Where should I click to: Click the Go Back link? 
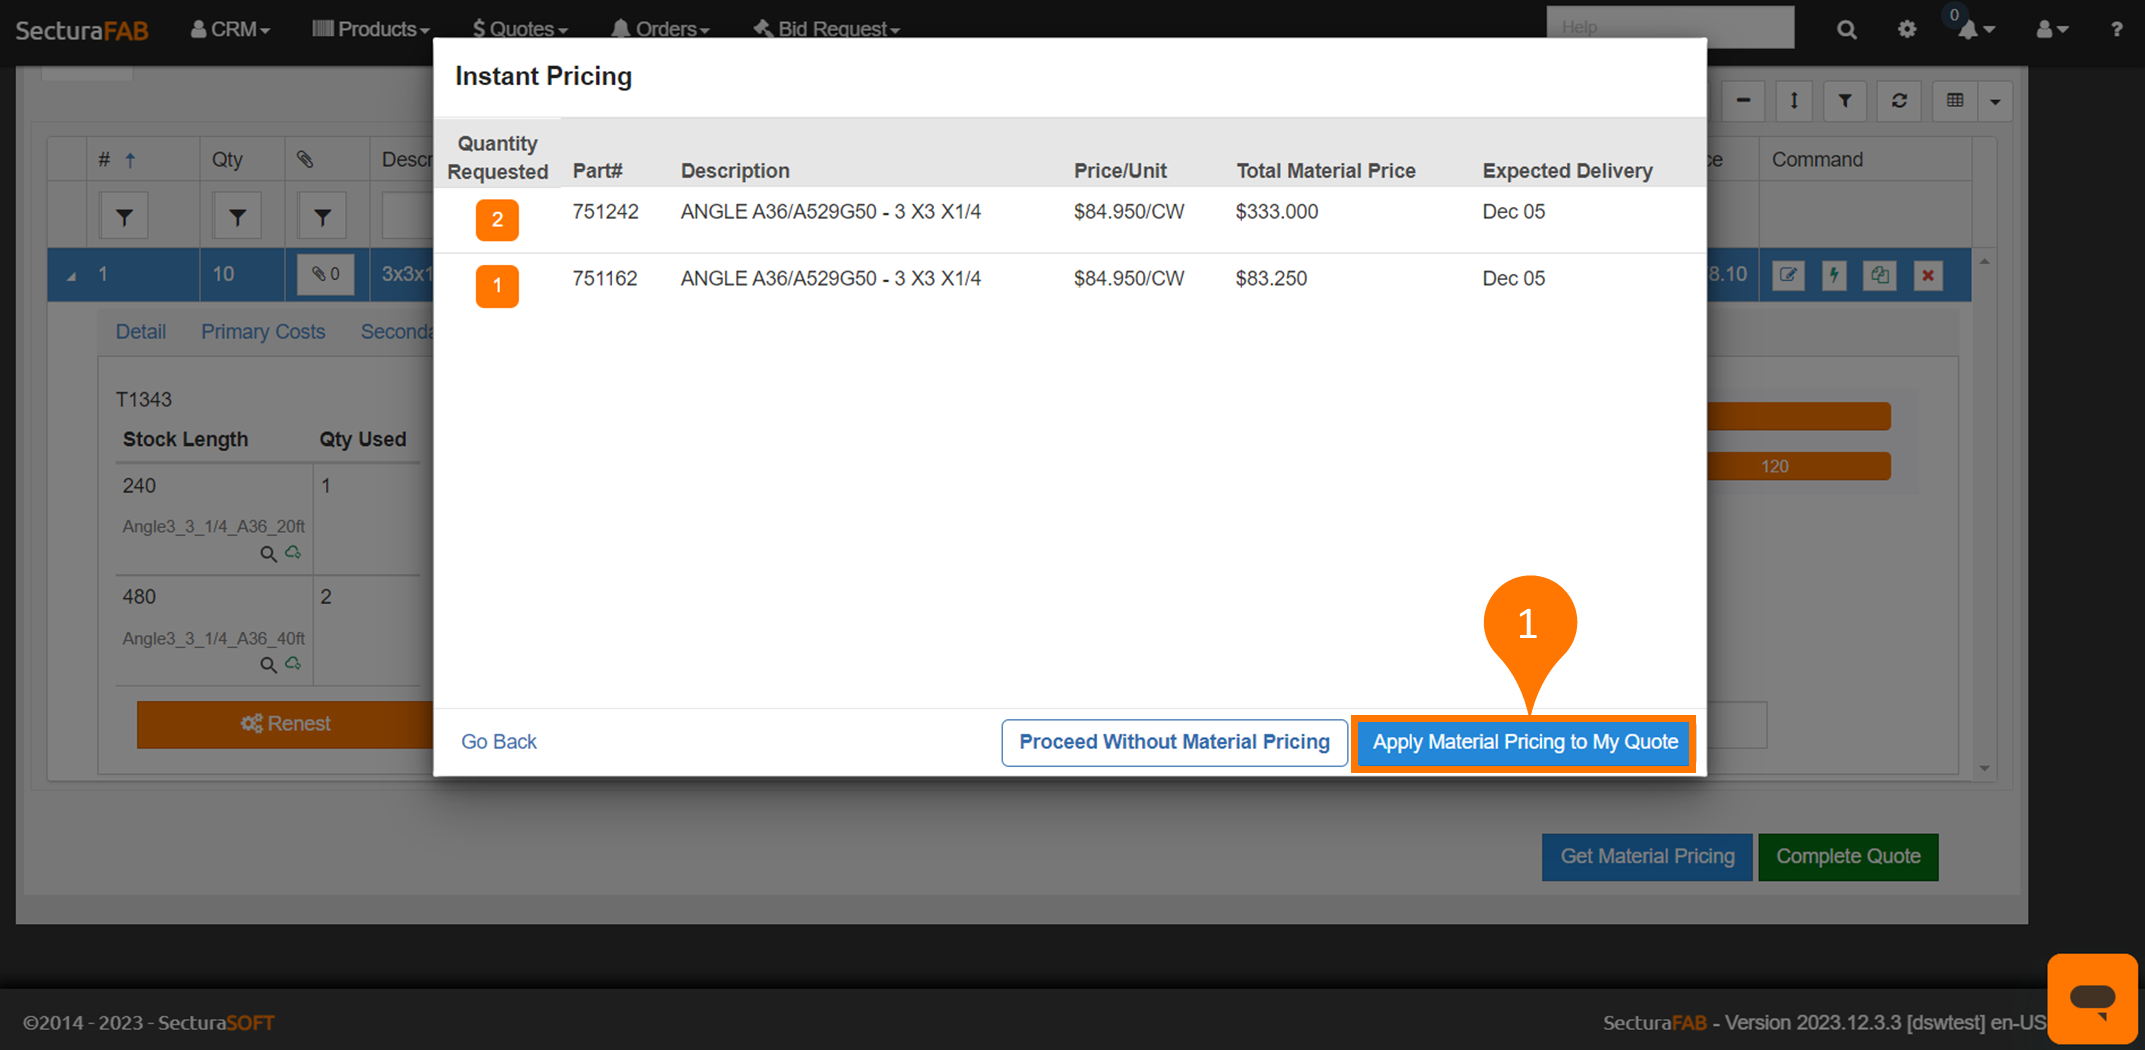click(498, 742)
